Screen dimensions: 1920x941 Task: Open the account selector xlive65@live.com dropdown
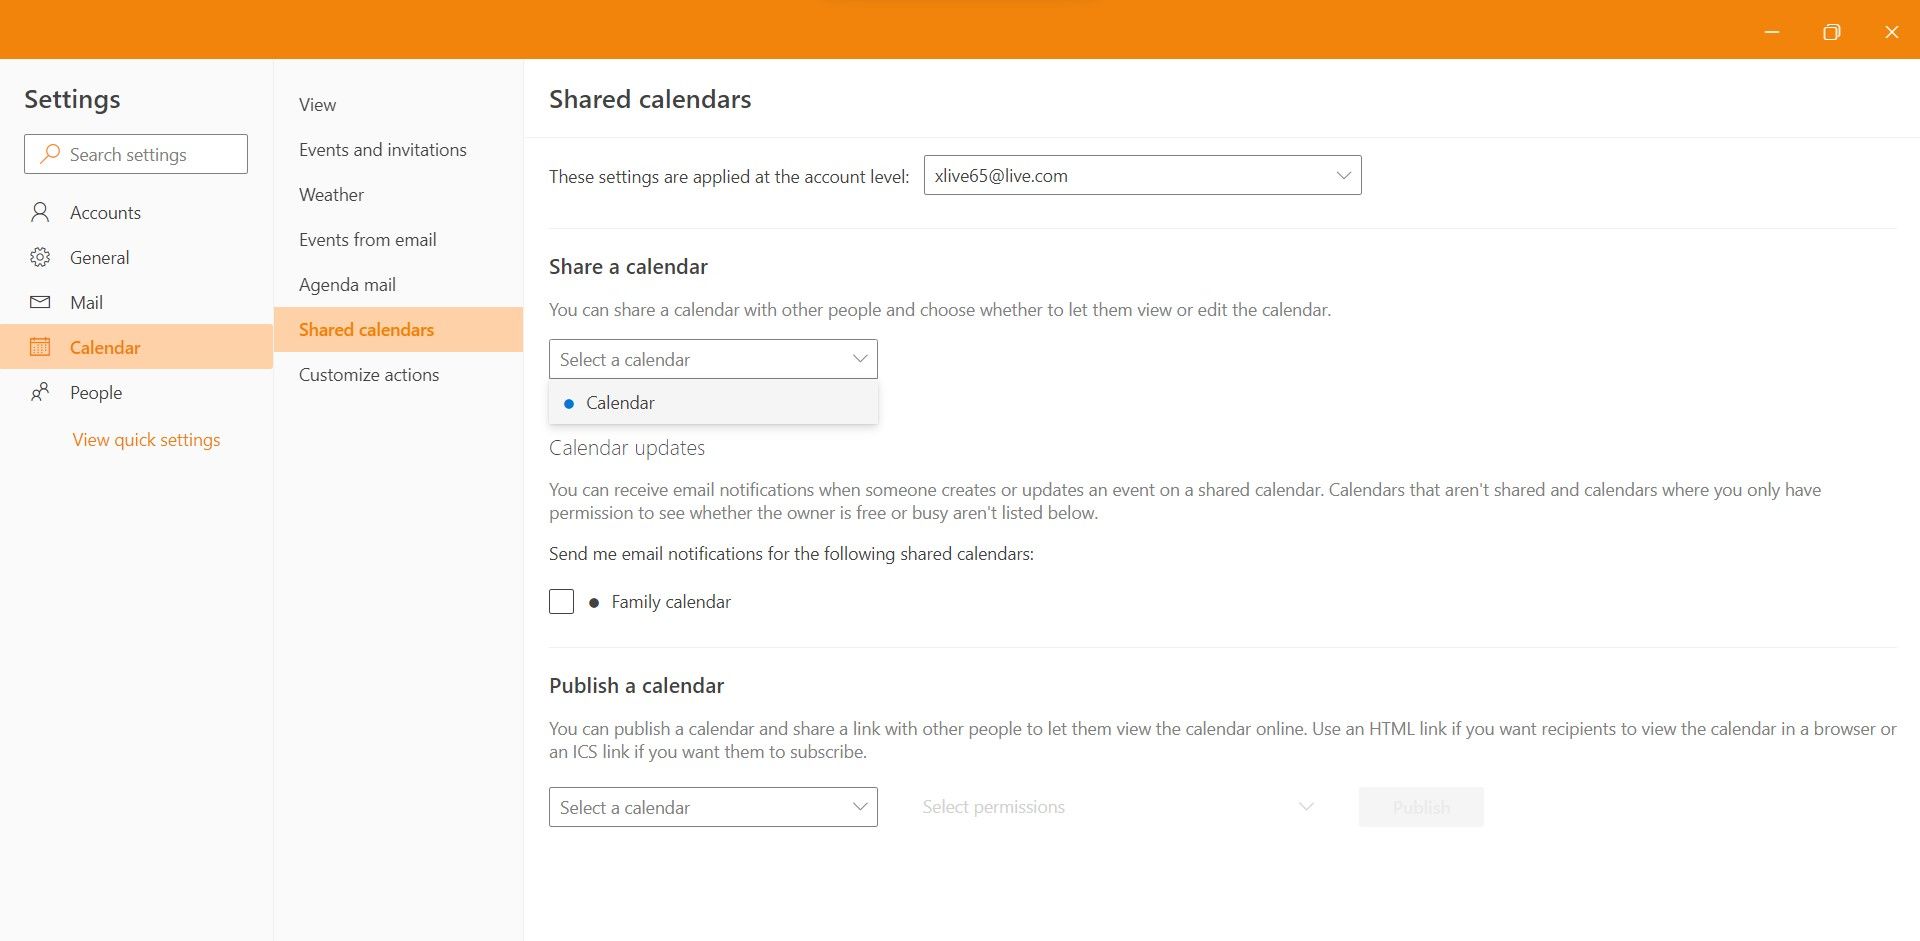point(1142,175)
